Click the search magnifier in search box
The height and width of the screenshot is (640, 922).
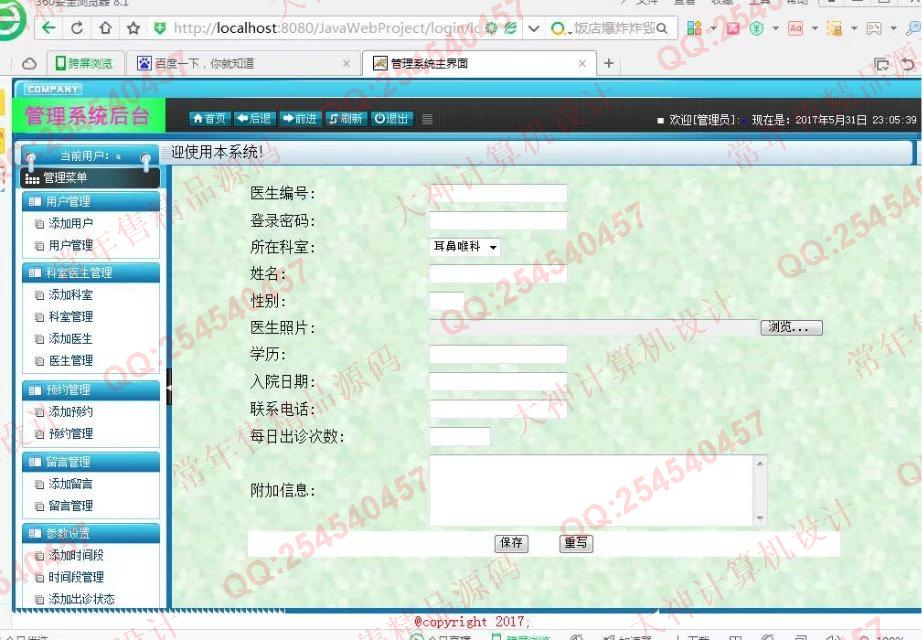pyautogui.click(x=662, y=28)
